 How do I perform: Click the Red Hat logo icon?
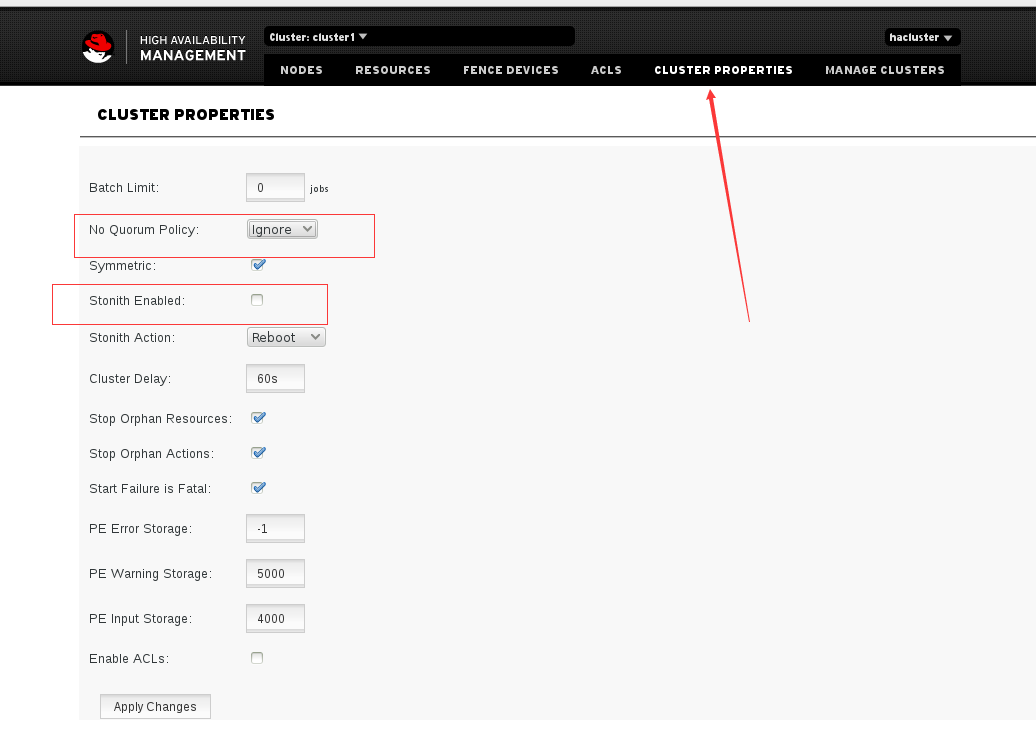tap(98, 47)
